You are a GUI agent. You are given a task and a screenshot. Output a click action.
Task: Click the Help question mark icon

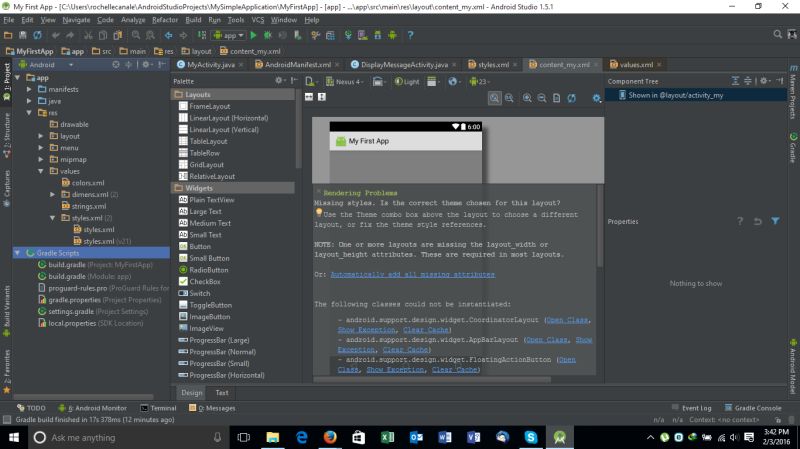point(410,35)
